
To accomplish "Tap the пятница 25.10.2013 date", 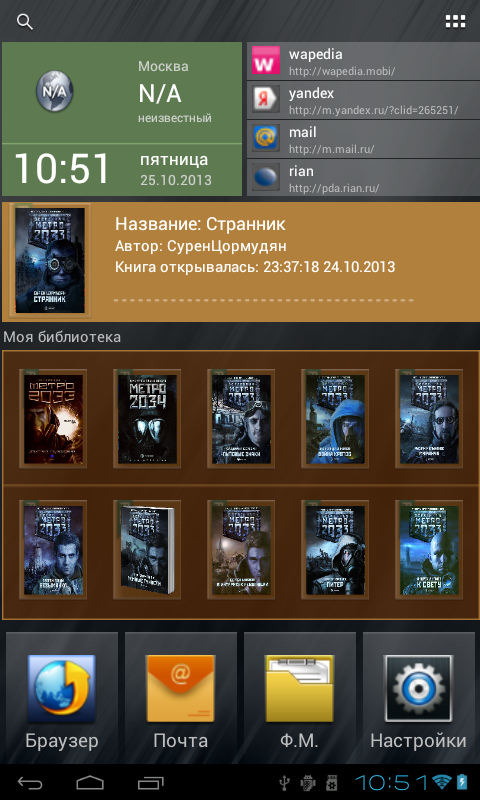I will pyautogui.click(x=175, y=169).
